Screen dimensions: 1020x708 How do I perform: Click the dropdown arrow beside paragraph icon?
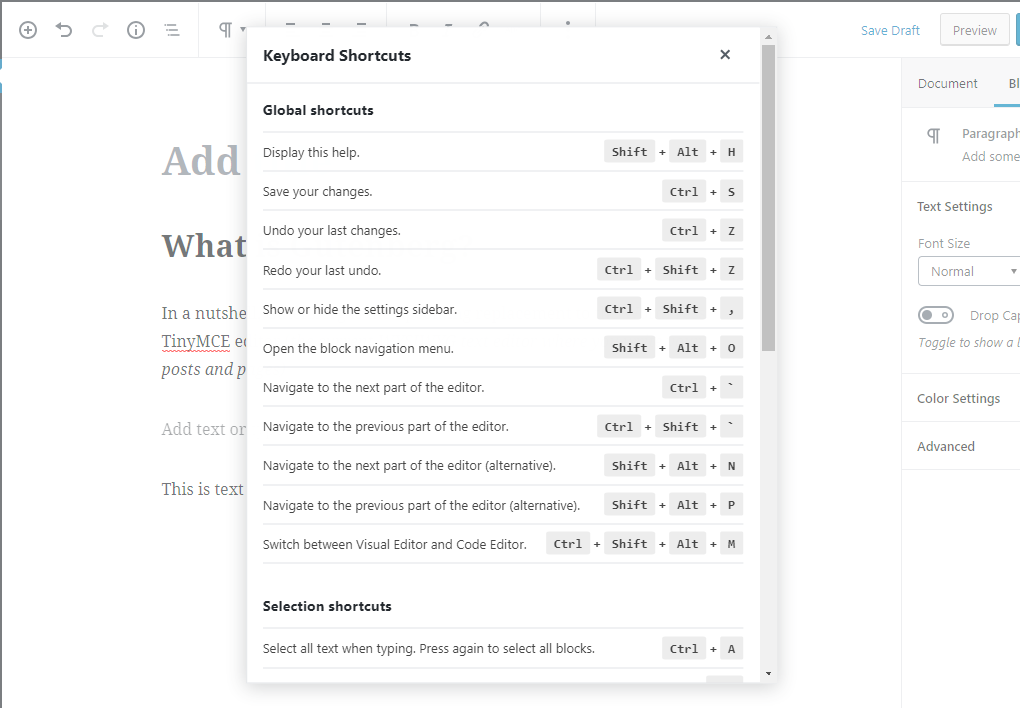coord(243,30)
